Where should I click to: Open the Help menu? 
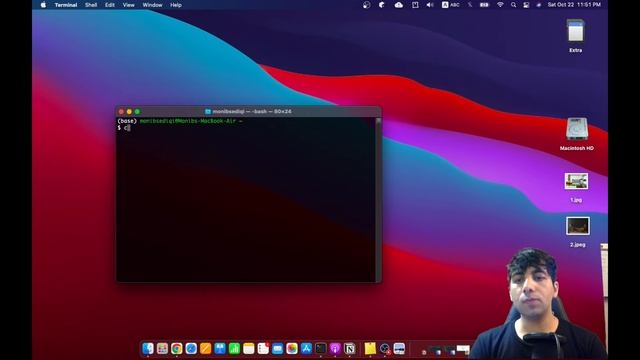176,5
